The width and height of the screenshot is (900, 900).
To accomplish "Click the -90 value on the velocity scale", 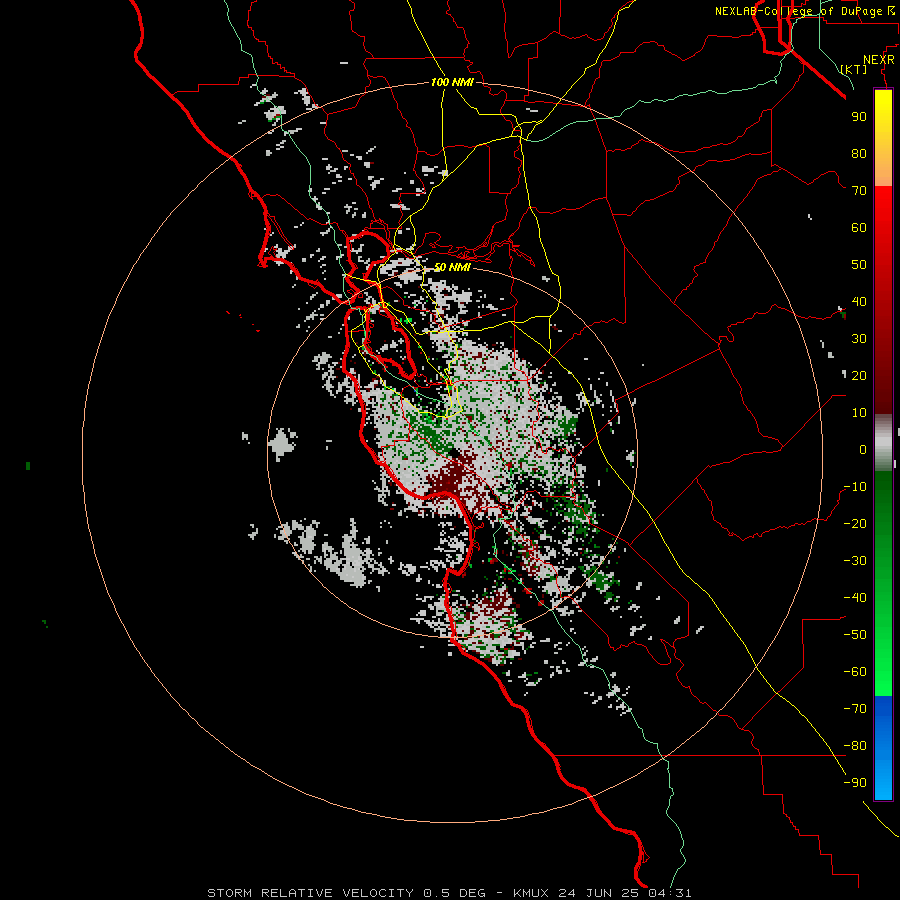I will click(x=855, y=783).
